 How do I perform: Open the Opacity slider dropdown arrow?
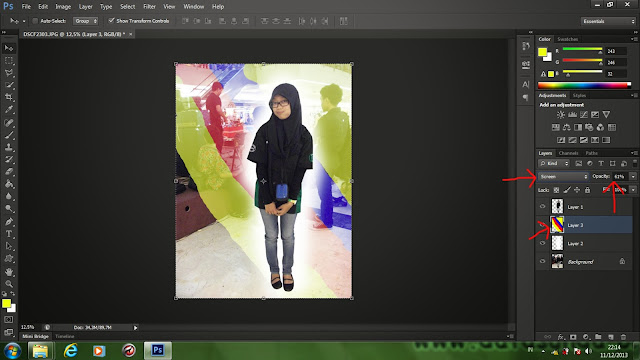click(x=633, y=176)
